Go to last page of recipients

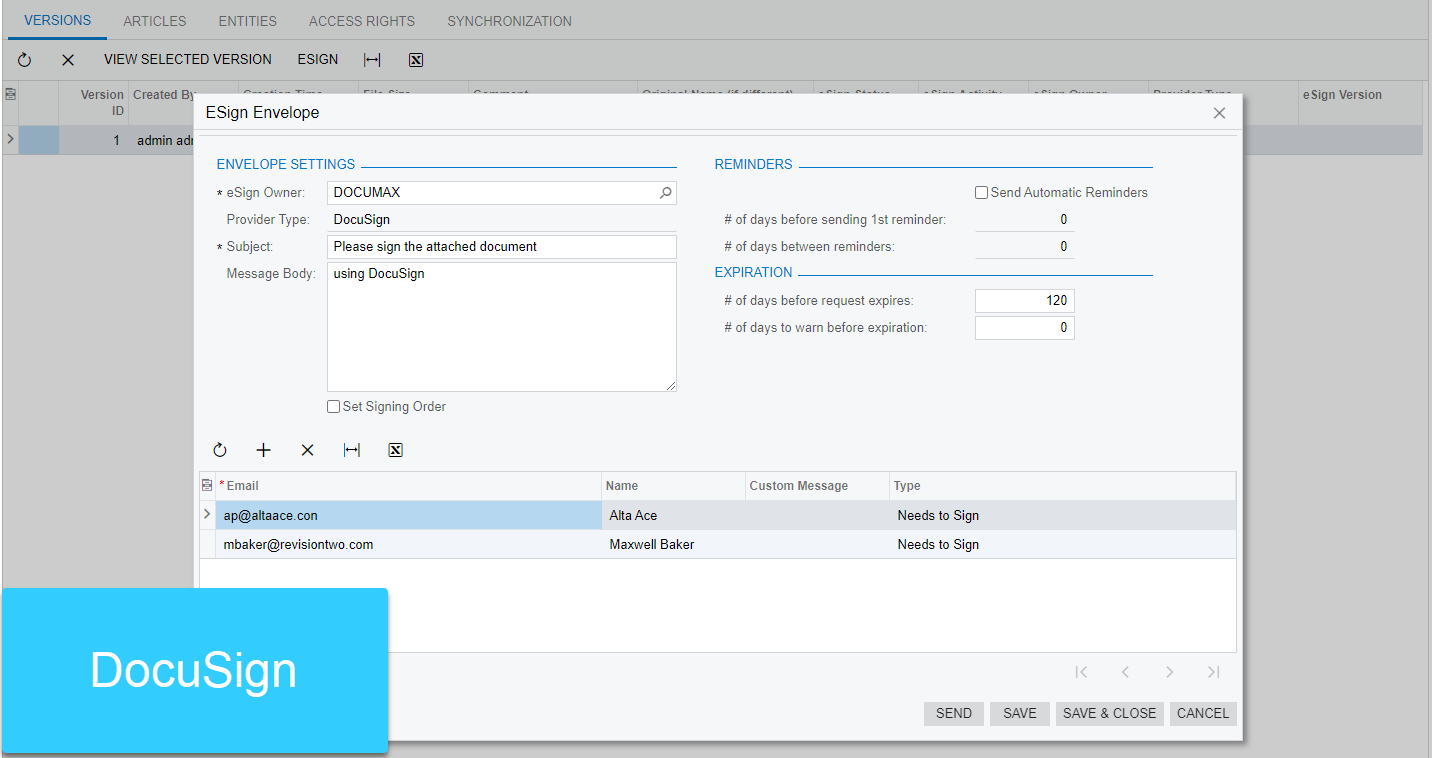click(x=1213, y=672)
